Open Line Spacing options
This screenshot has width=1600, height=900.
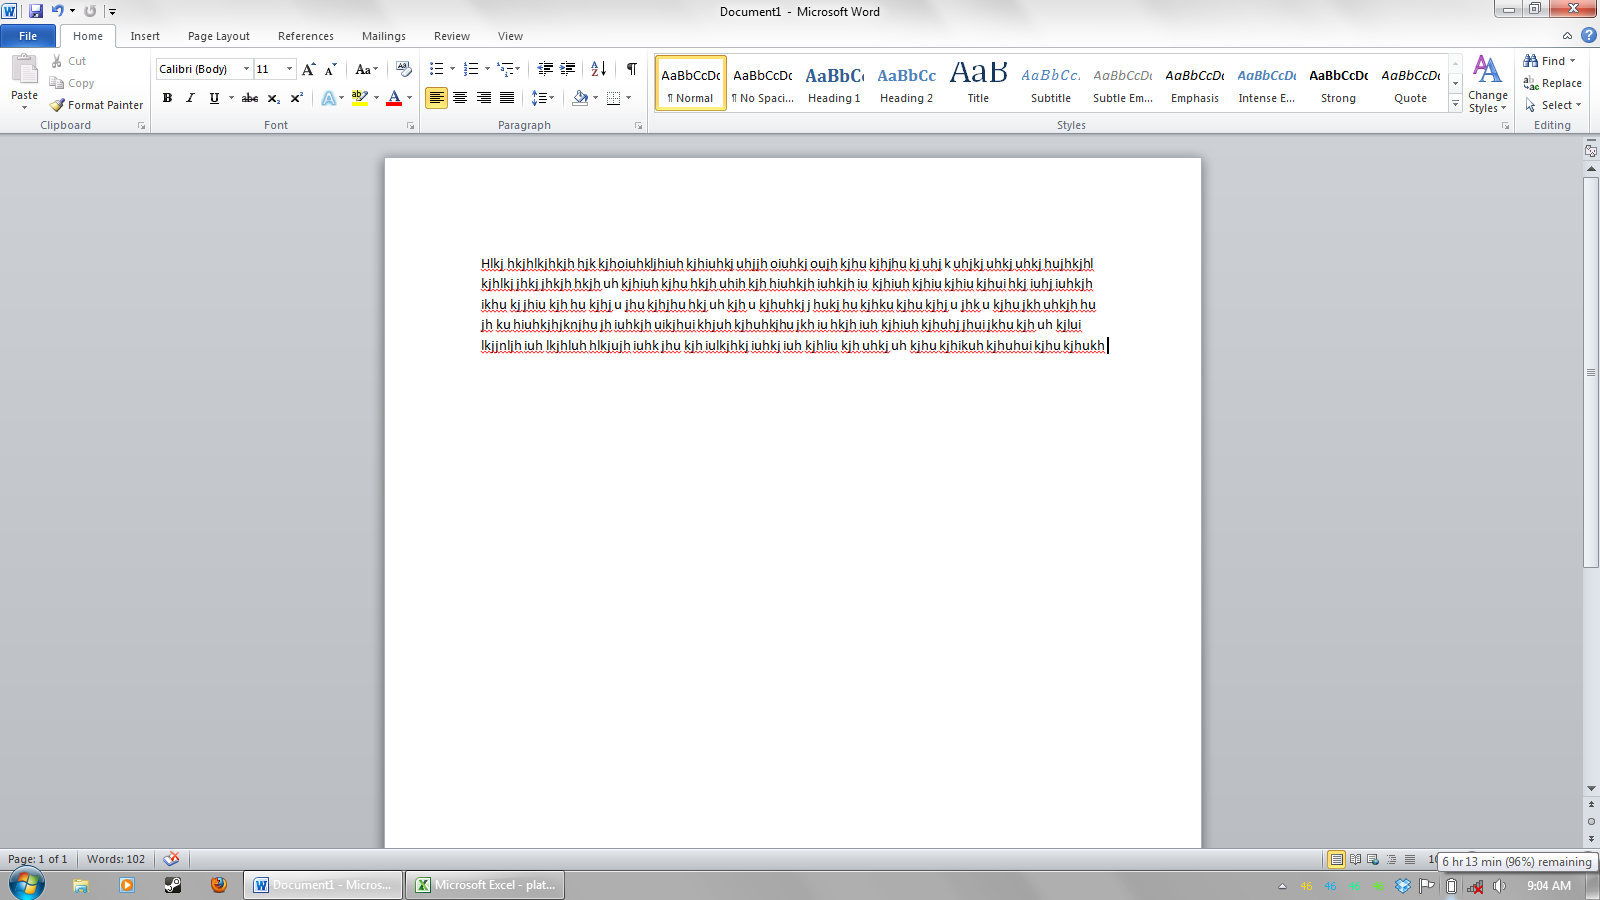(x=542, y=98)
